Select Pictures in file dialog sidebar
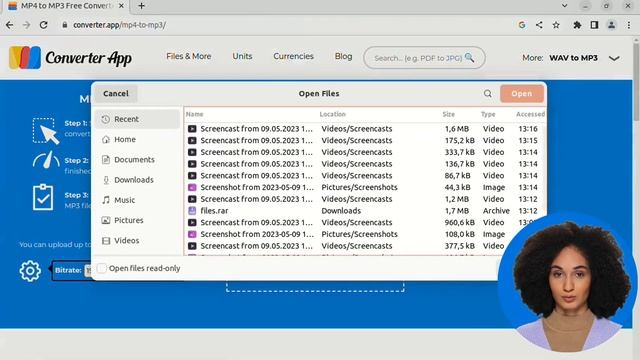The width and height of the screenshot is (640, 360). 137,220
